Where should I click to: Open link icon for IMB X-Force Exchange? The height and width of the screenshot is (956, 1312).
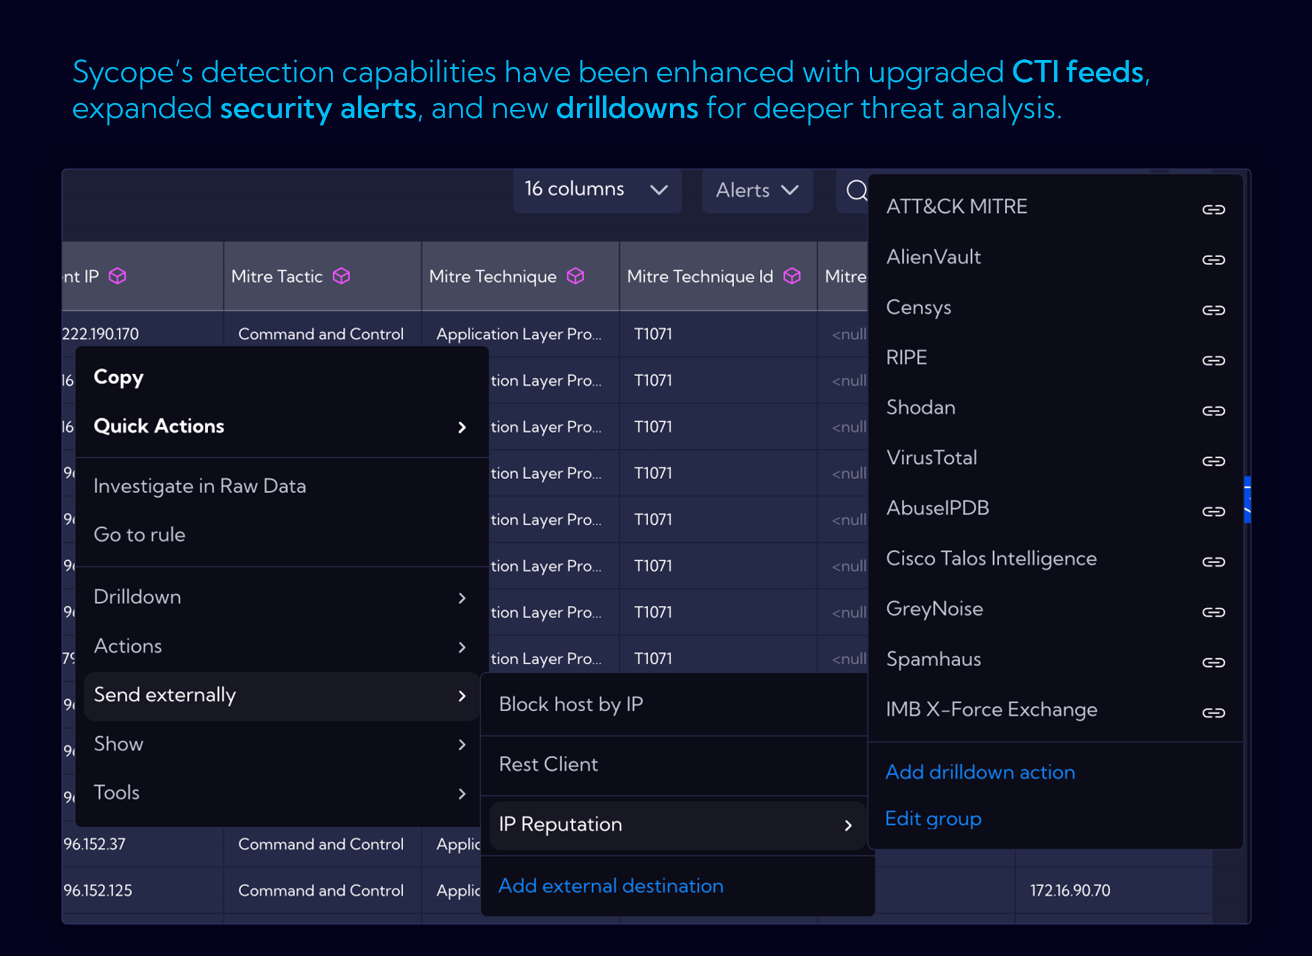[x=1213, y=712]
